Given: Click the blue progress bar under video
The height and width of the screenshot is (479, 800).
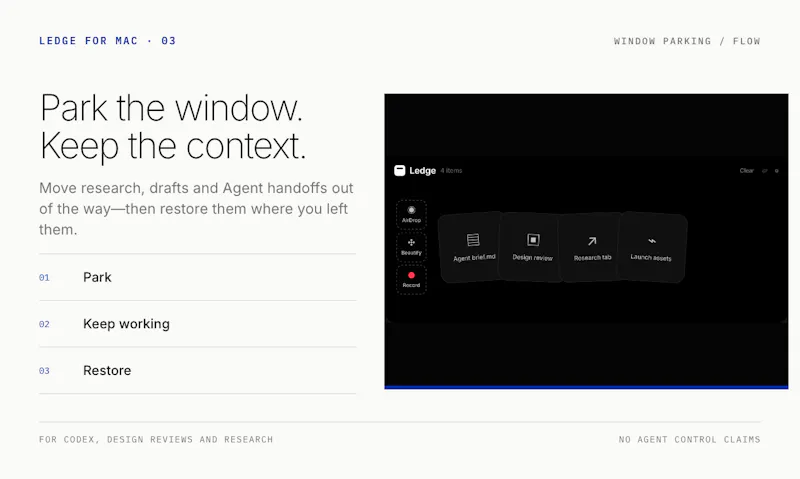Looking at the screenshot, I should click(586, 387).
